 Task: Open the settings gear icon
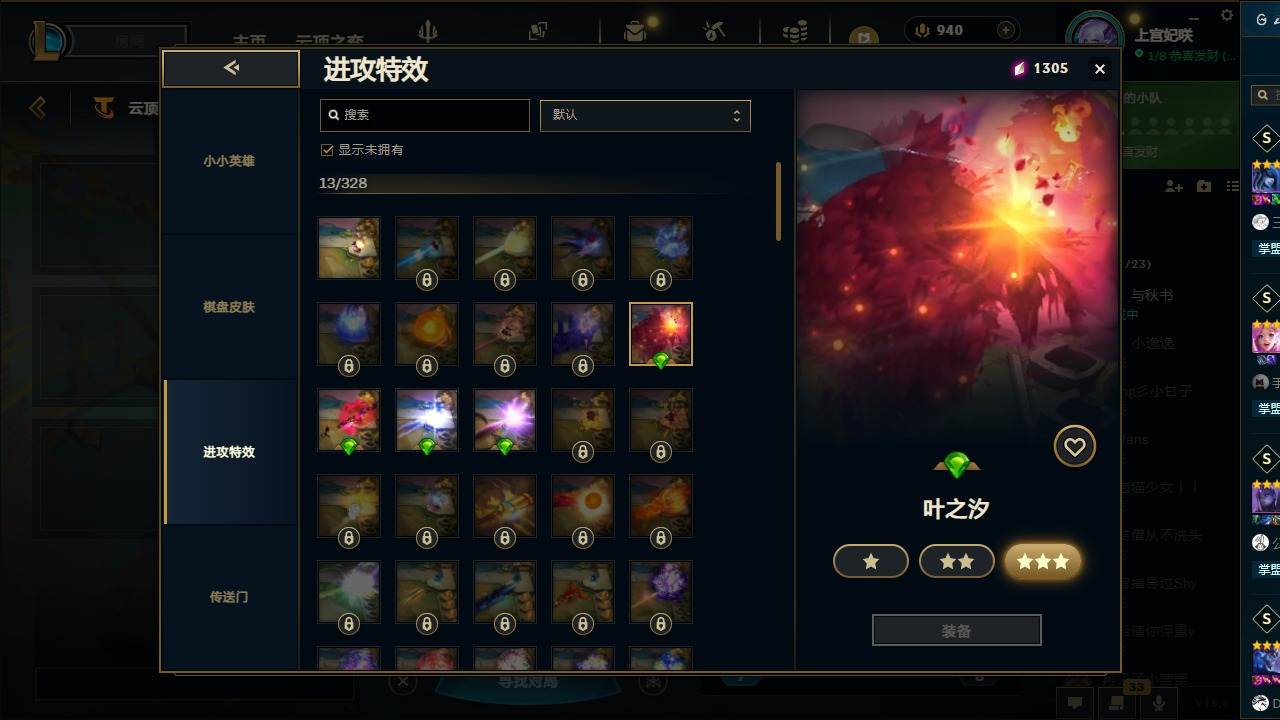click(x=1227, y=15)
